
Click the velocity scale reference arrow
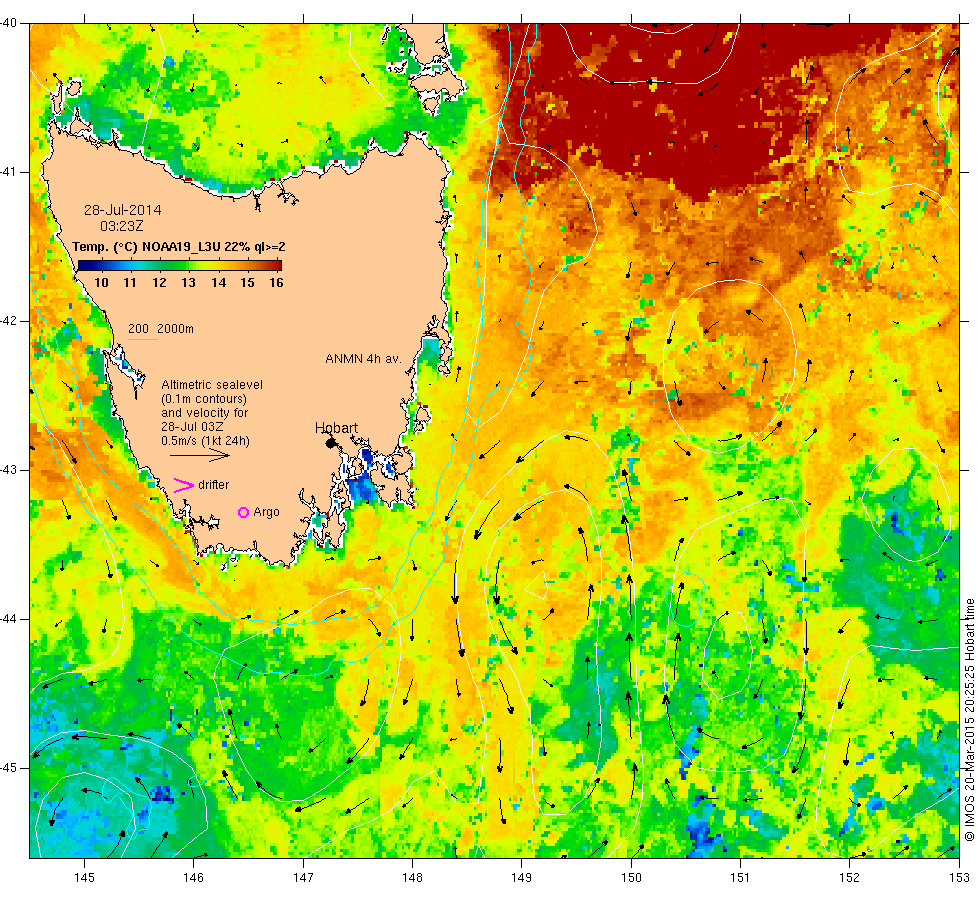pyautogui.click(x=200, y=455)
